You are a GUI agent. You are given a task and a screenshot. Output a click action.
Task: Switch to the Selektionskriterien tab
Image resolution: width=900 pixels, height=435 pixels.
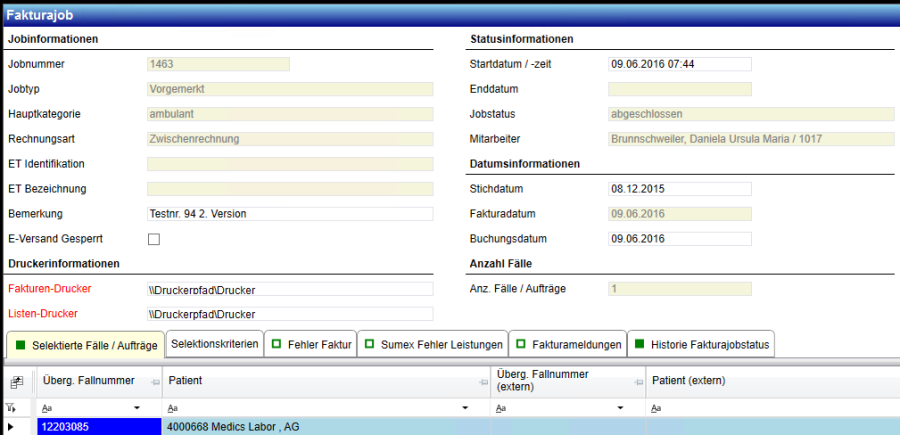click(x=214, y=344)
